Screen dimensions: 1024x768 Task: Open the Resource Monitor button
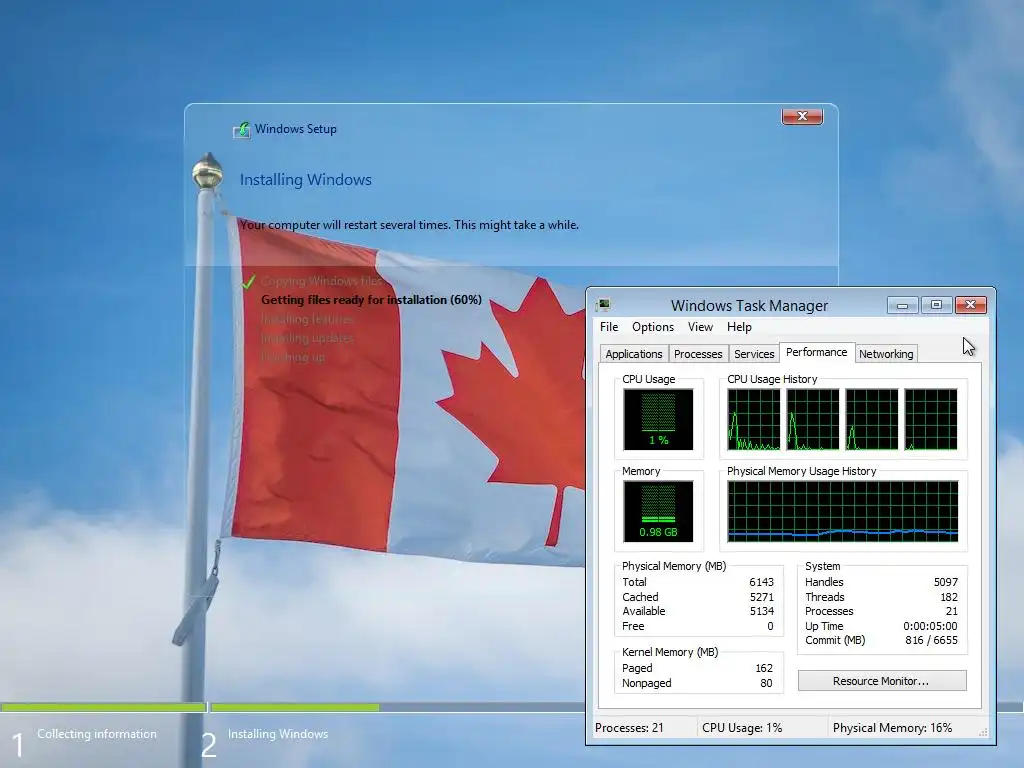point(882,680)
